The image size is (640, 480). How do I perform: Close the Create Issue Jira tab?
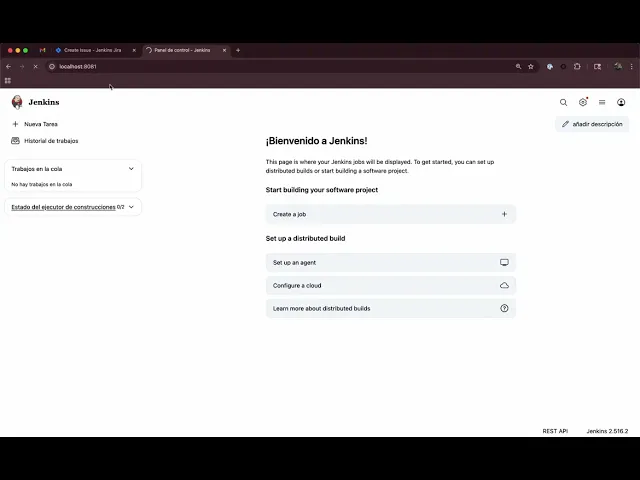pyautogui.click(x=134, y=50)
